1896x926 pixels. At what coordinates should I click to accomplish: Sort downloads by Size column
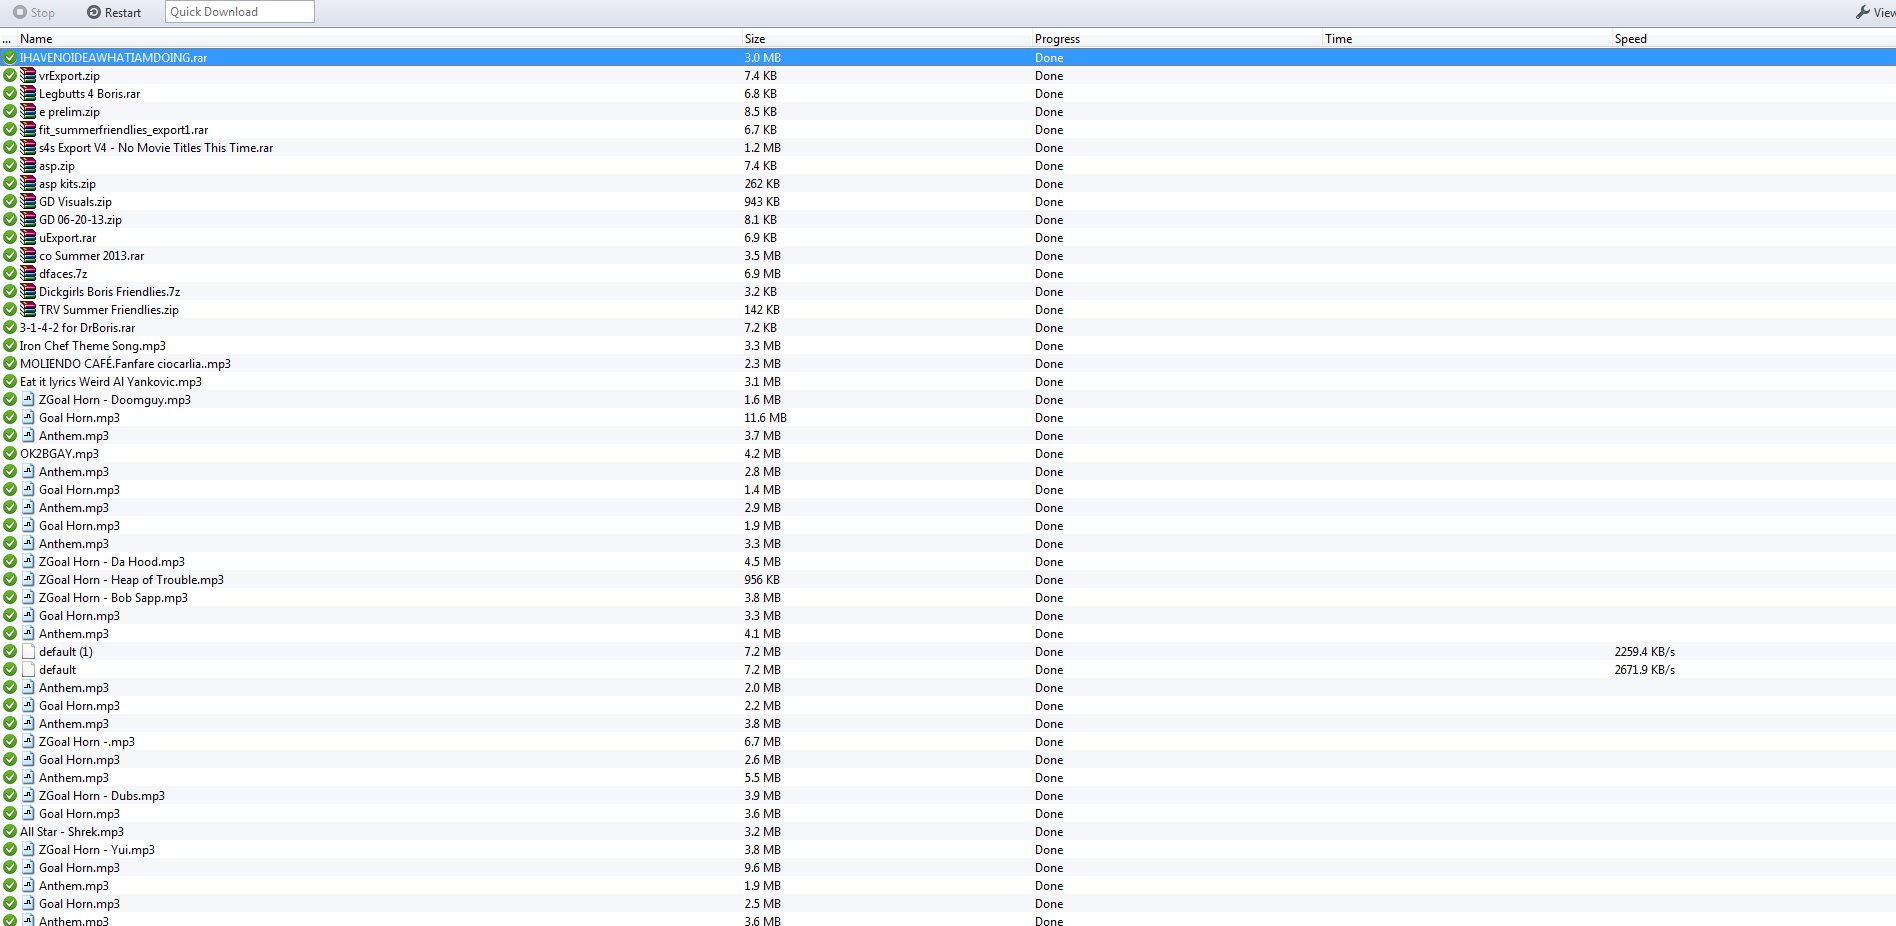tap(755, 39)
